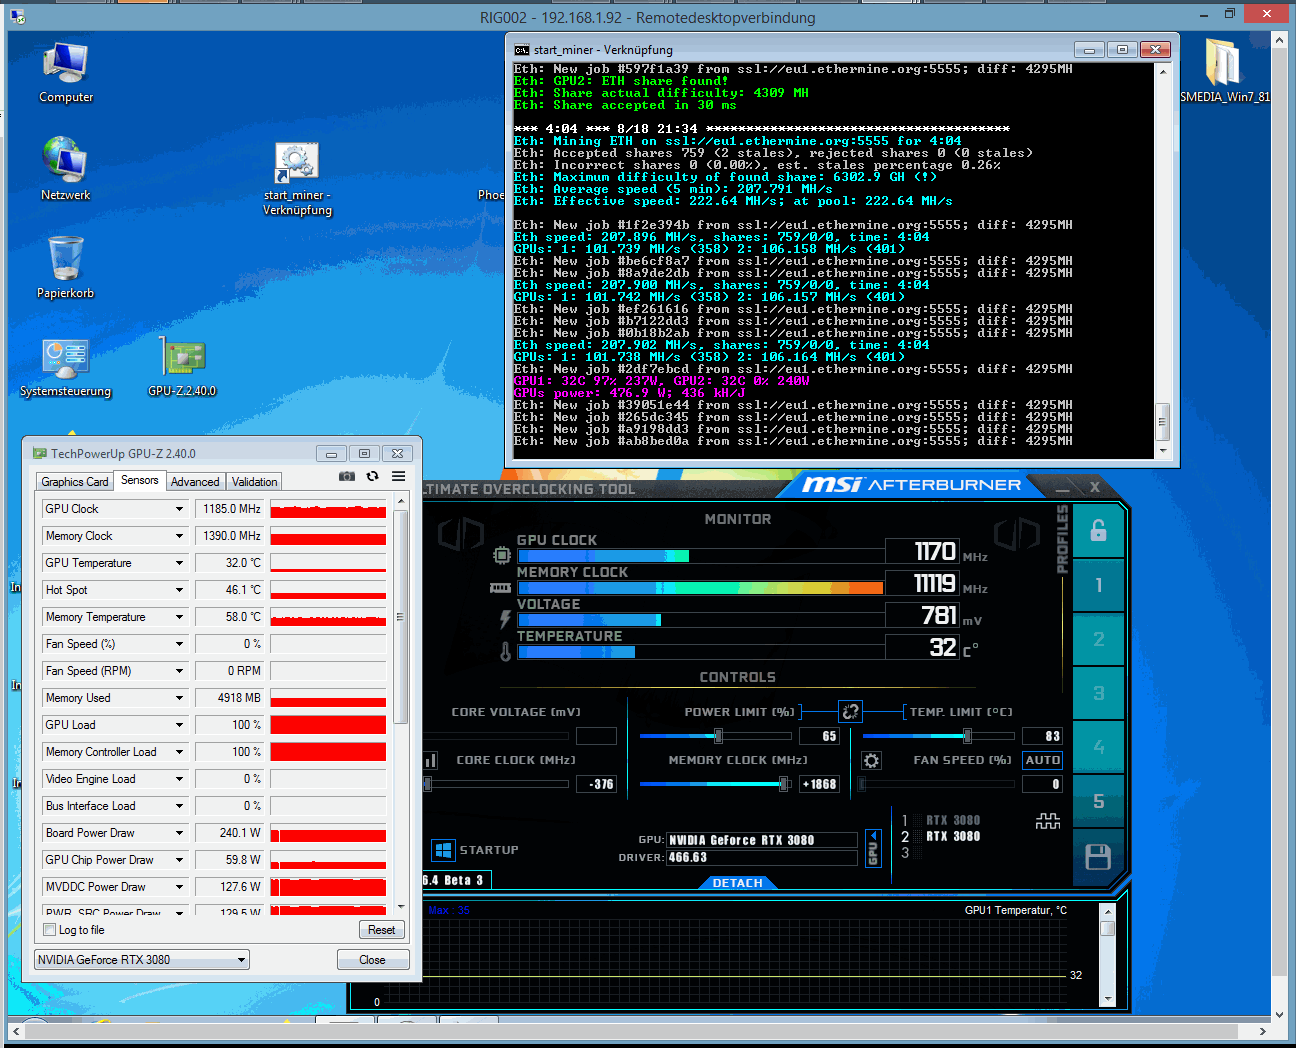
Task: Click the fan speed value field 0
Action: click(x=1042, y=784)
